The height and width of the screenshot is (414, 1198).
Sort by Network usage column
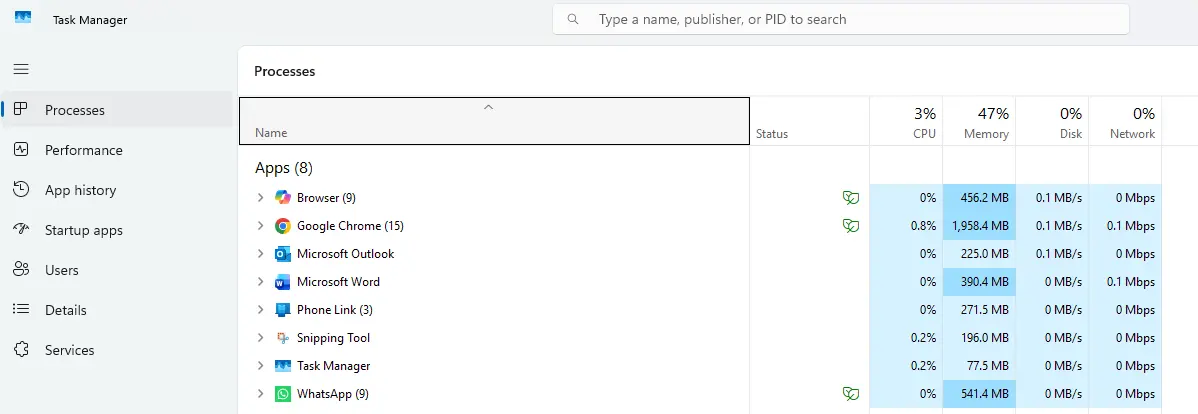(1125, 121)
